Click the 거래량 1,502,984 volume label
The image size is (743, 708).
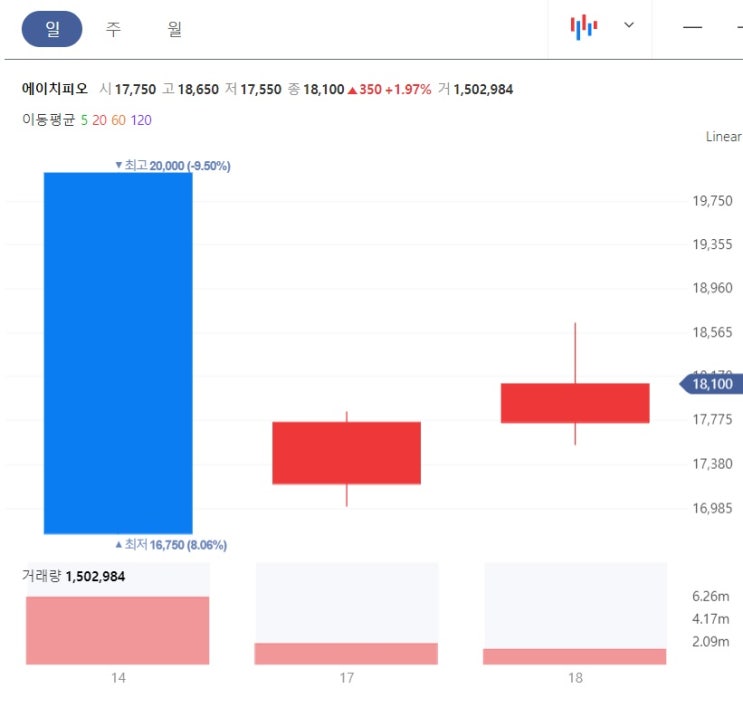point(73,576)
